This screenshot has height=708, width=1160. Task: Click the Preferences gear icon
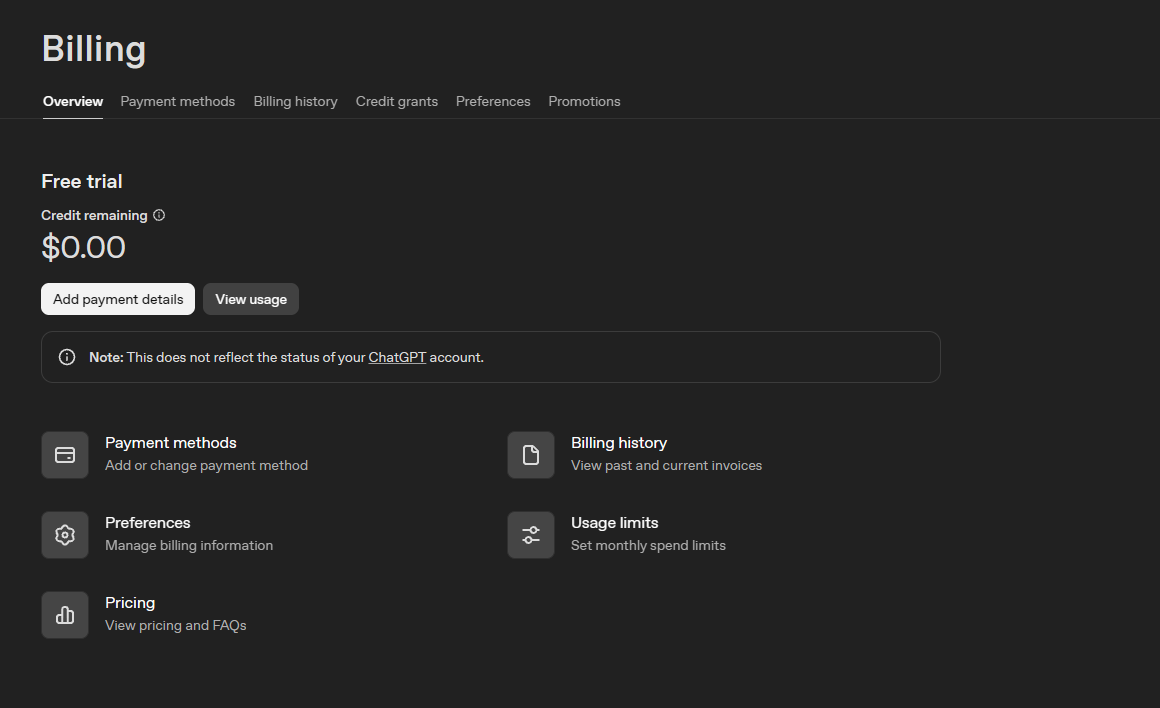(65, 535)
